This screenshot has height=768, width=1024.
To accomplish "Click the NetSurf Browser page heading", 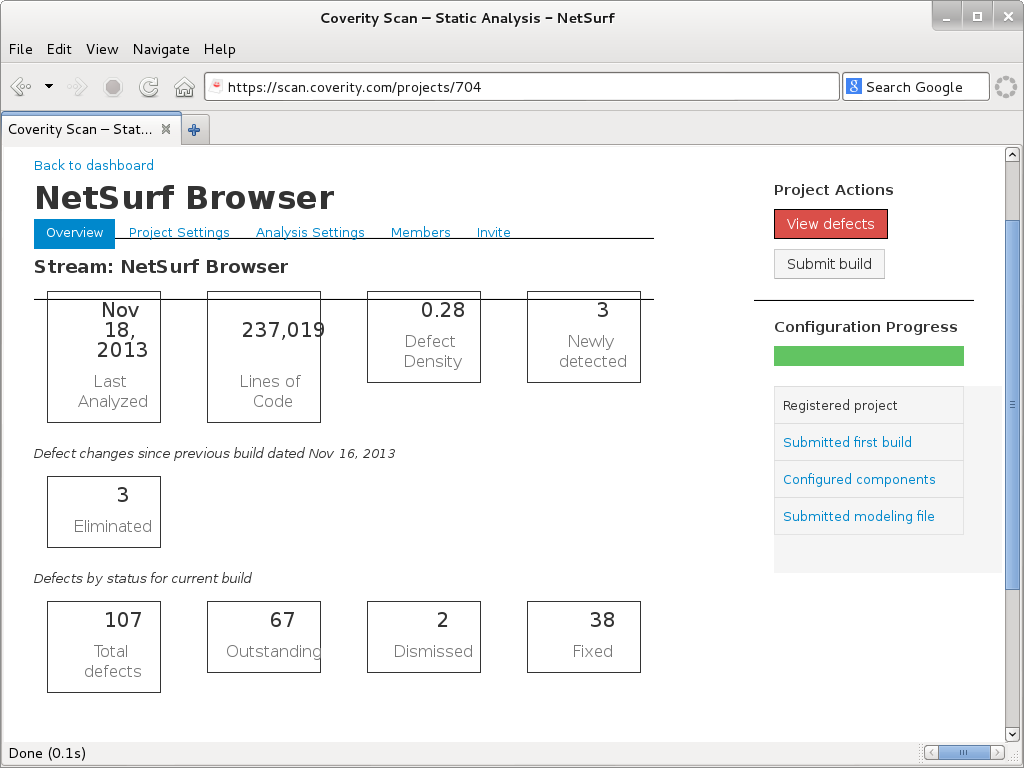I will pos(184,198).
